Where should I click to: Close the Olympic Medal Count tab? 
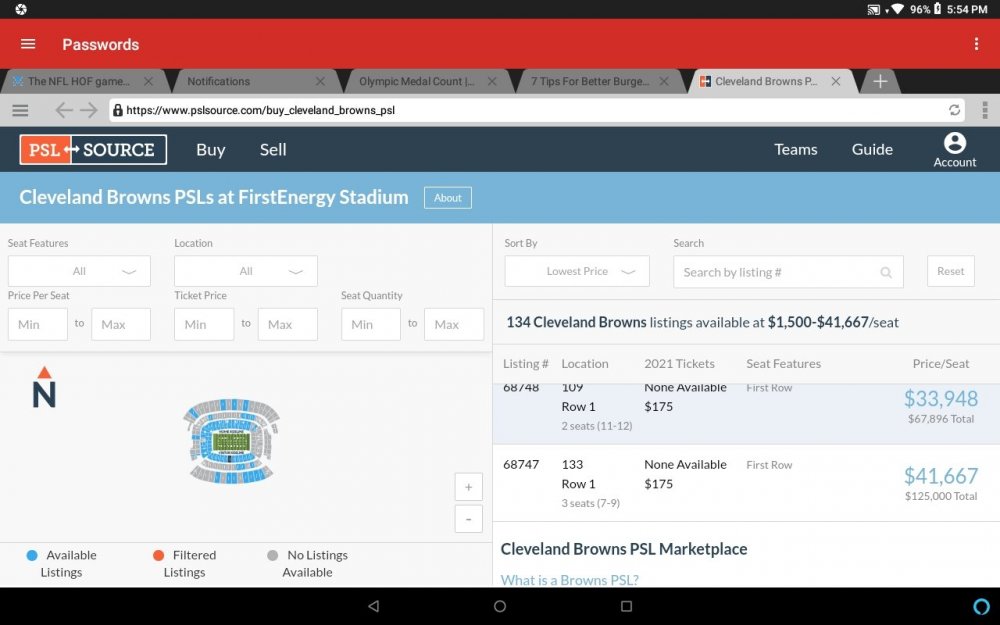pos(492,82)
